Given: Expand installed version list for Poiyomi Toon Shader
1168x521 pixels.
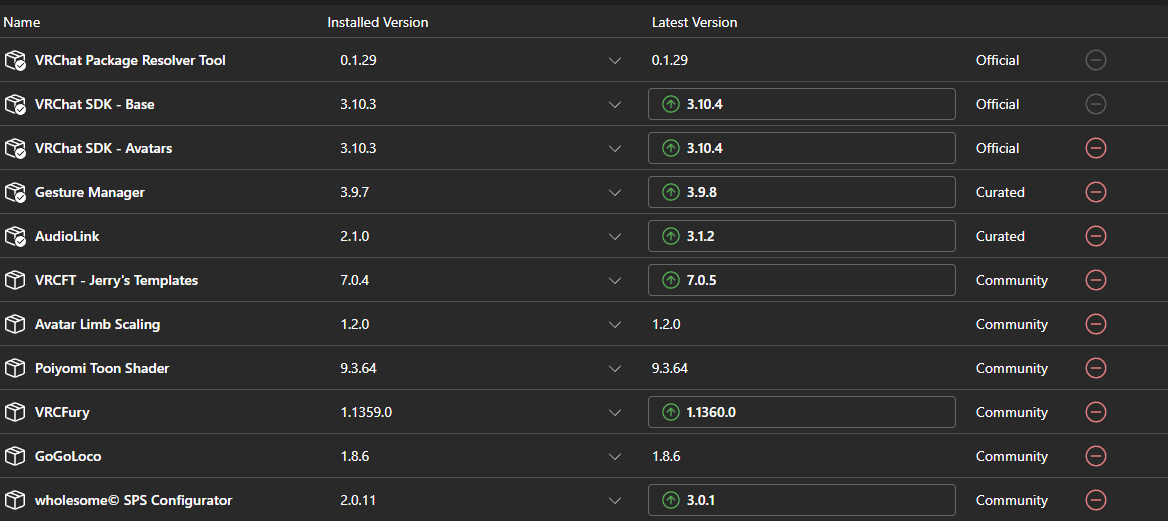Looking at the screenshot, I should pos(615,368).
